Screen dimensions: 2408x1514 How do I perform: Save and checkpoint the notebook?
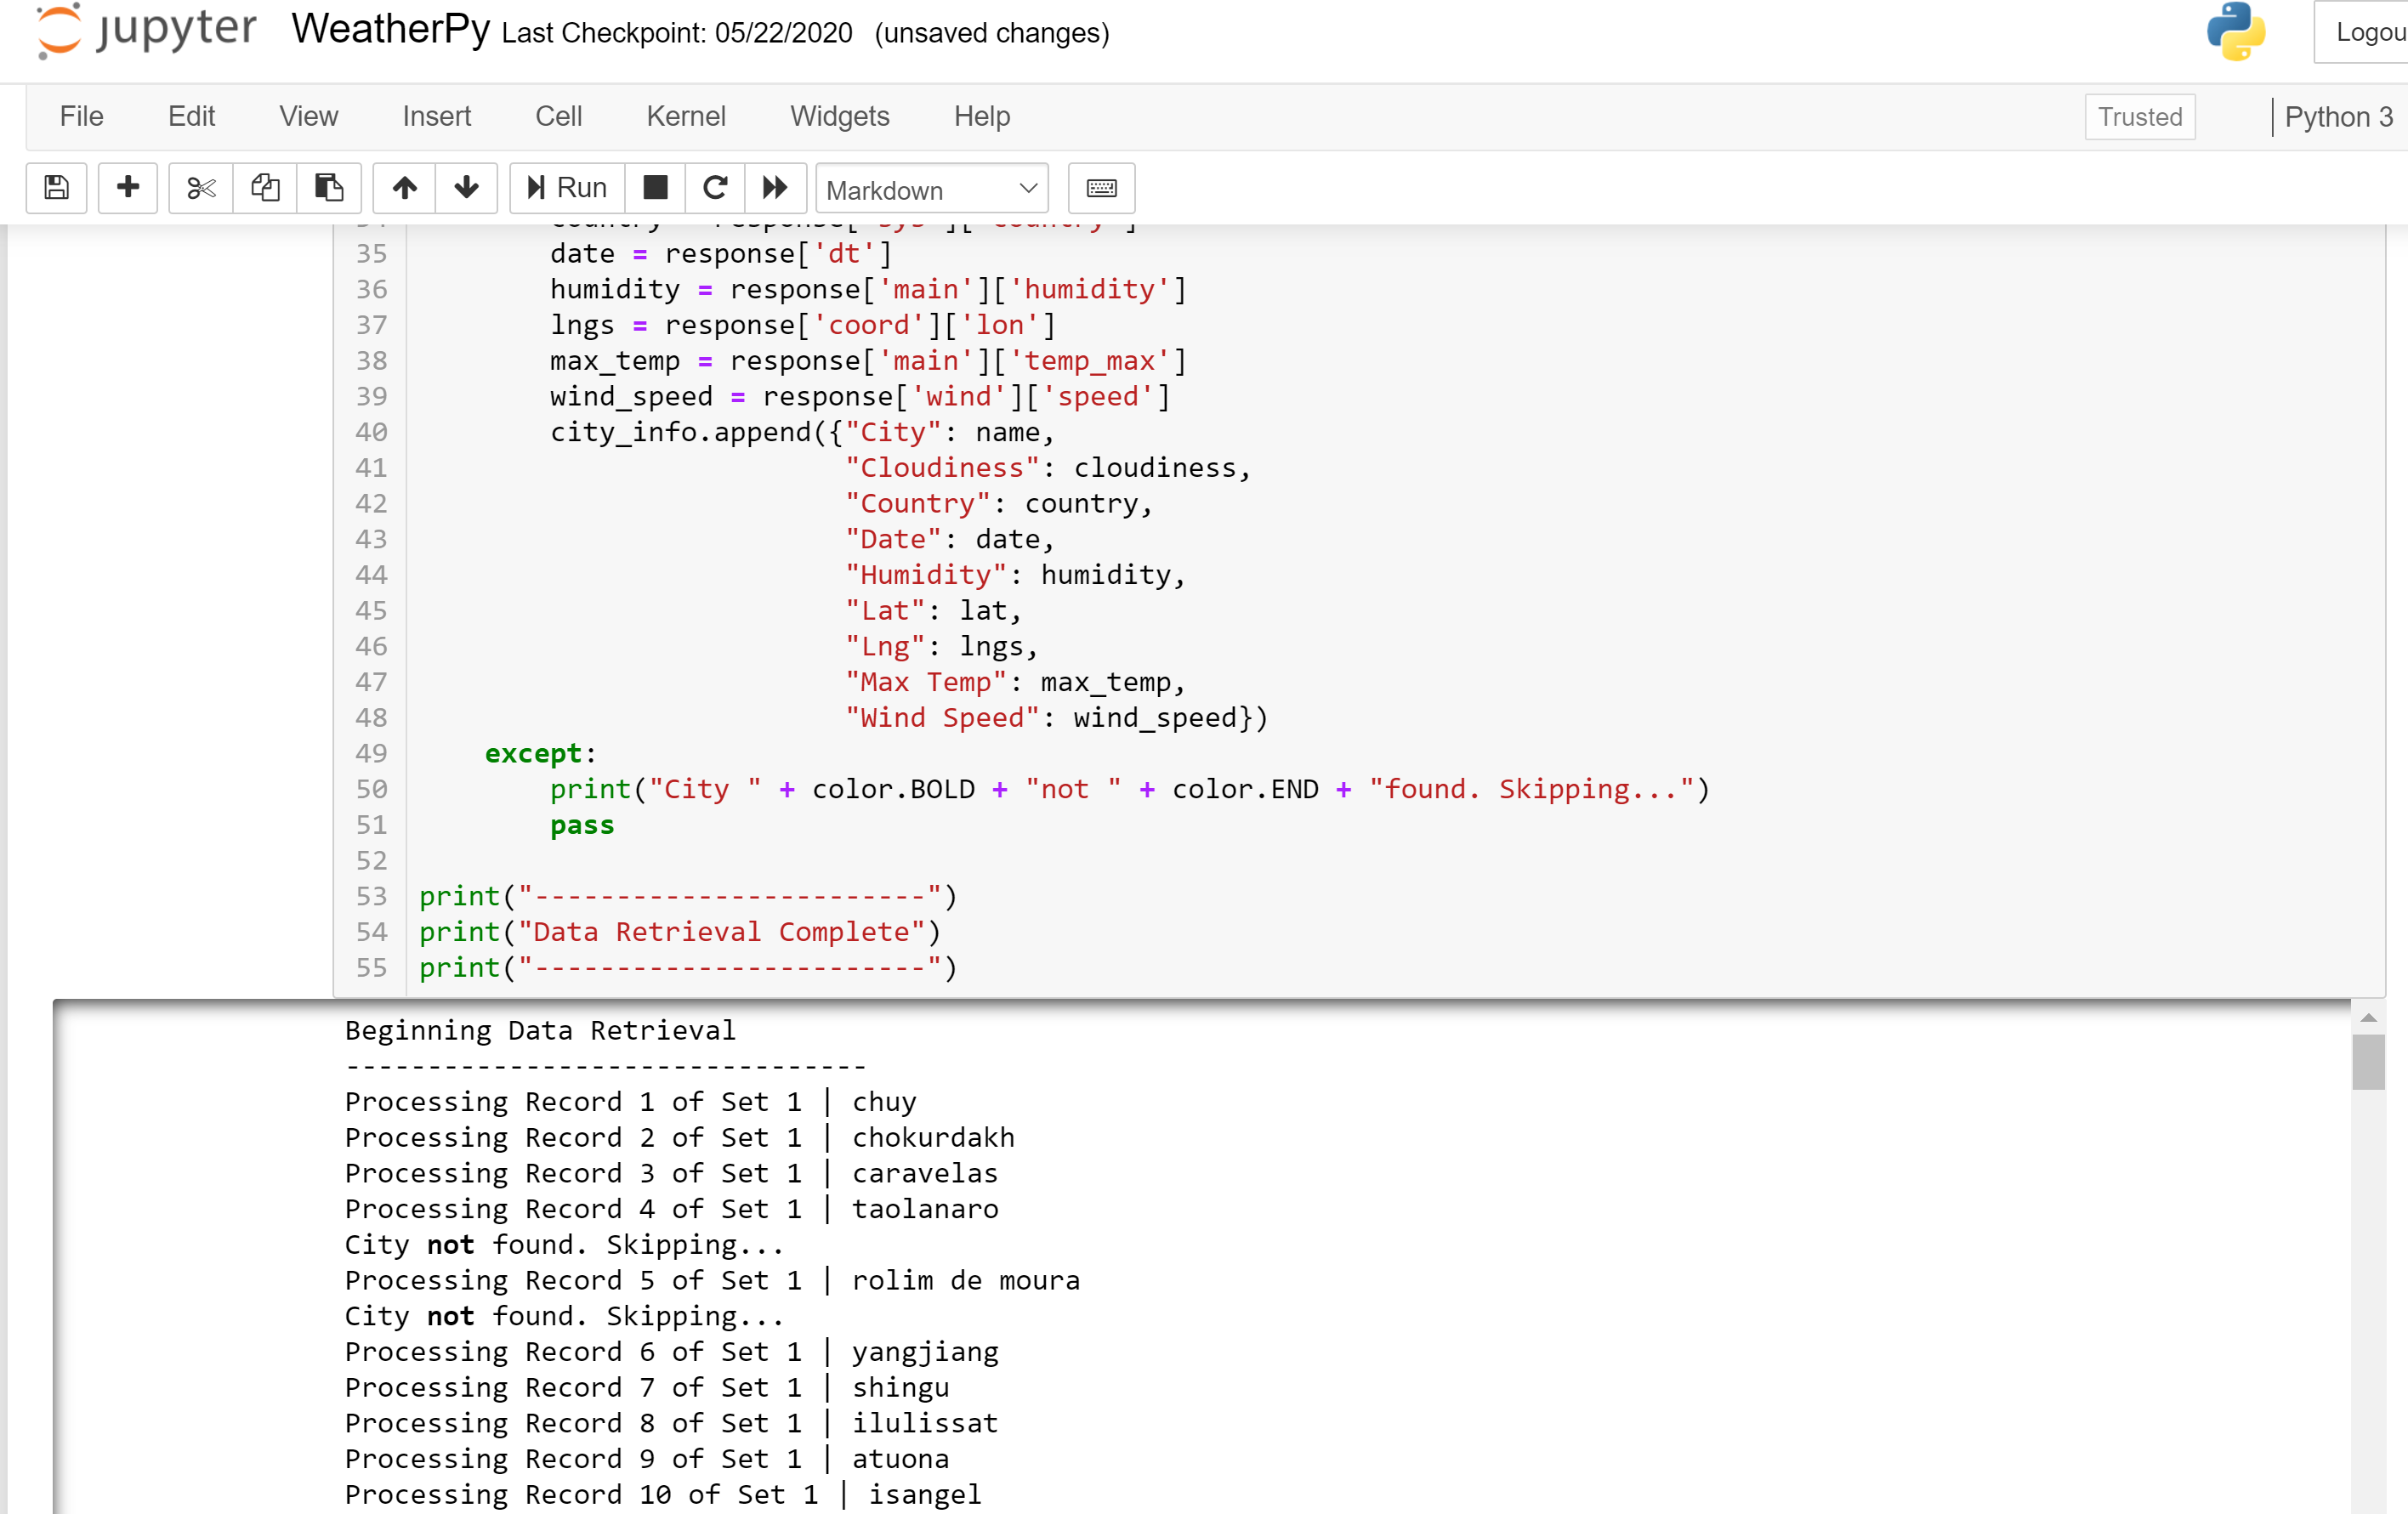coord(56,188)
